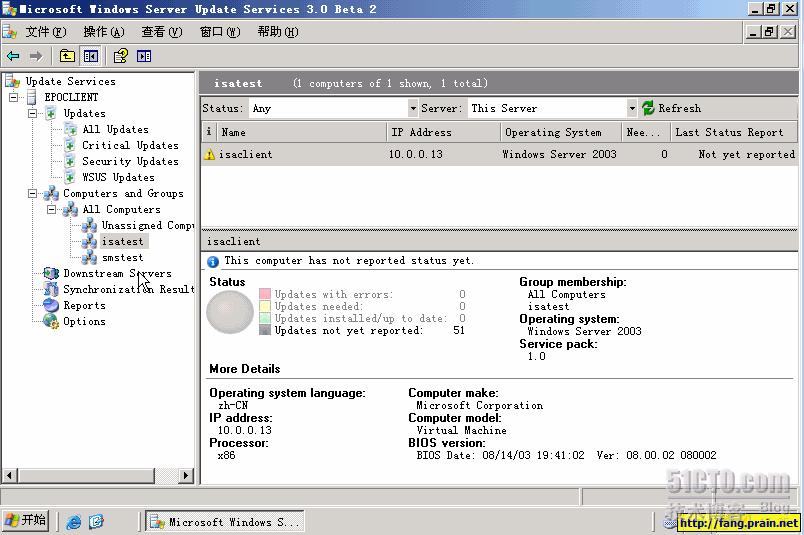Collapse the All Computers node
The image size is (804, 535).
point(51,209)
